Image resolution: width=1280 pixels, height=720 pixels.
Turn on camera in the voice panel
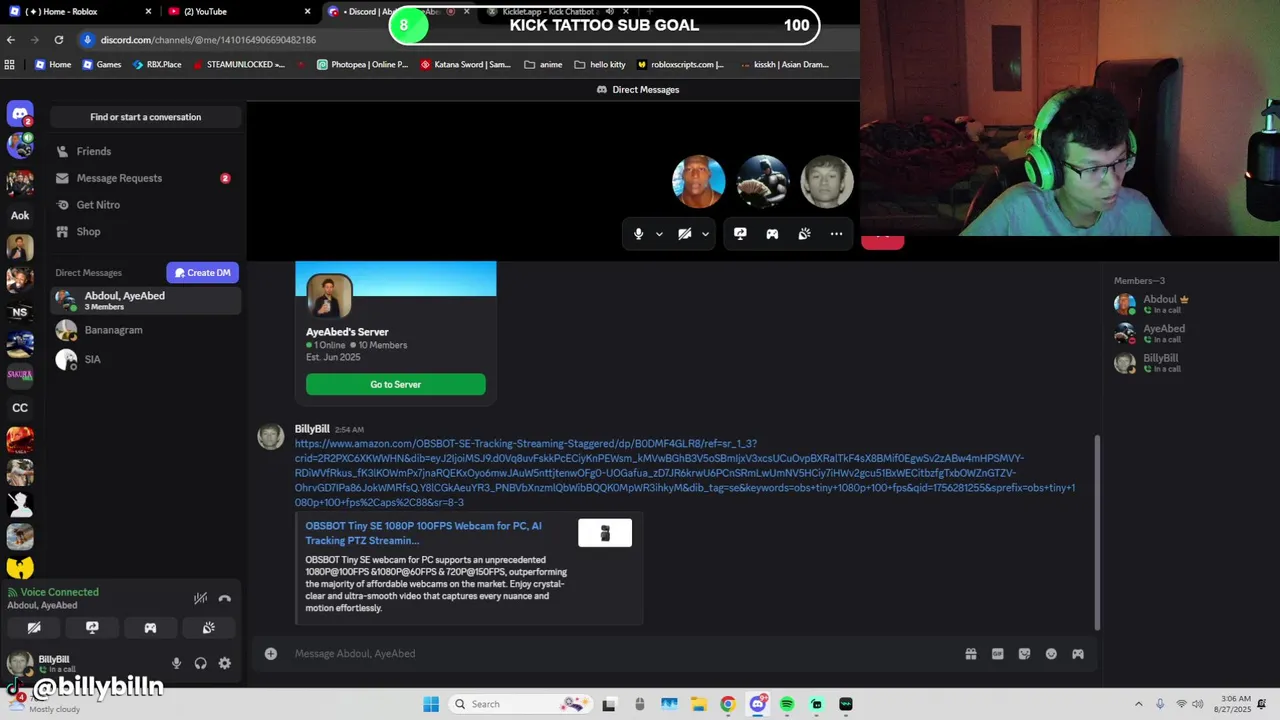click(34, 628)
